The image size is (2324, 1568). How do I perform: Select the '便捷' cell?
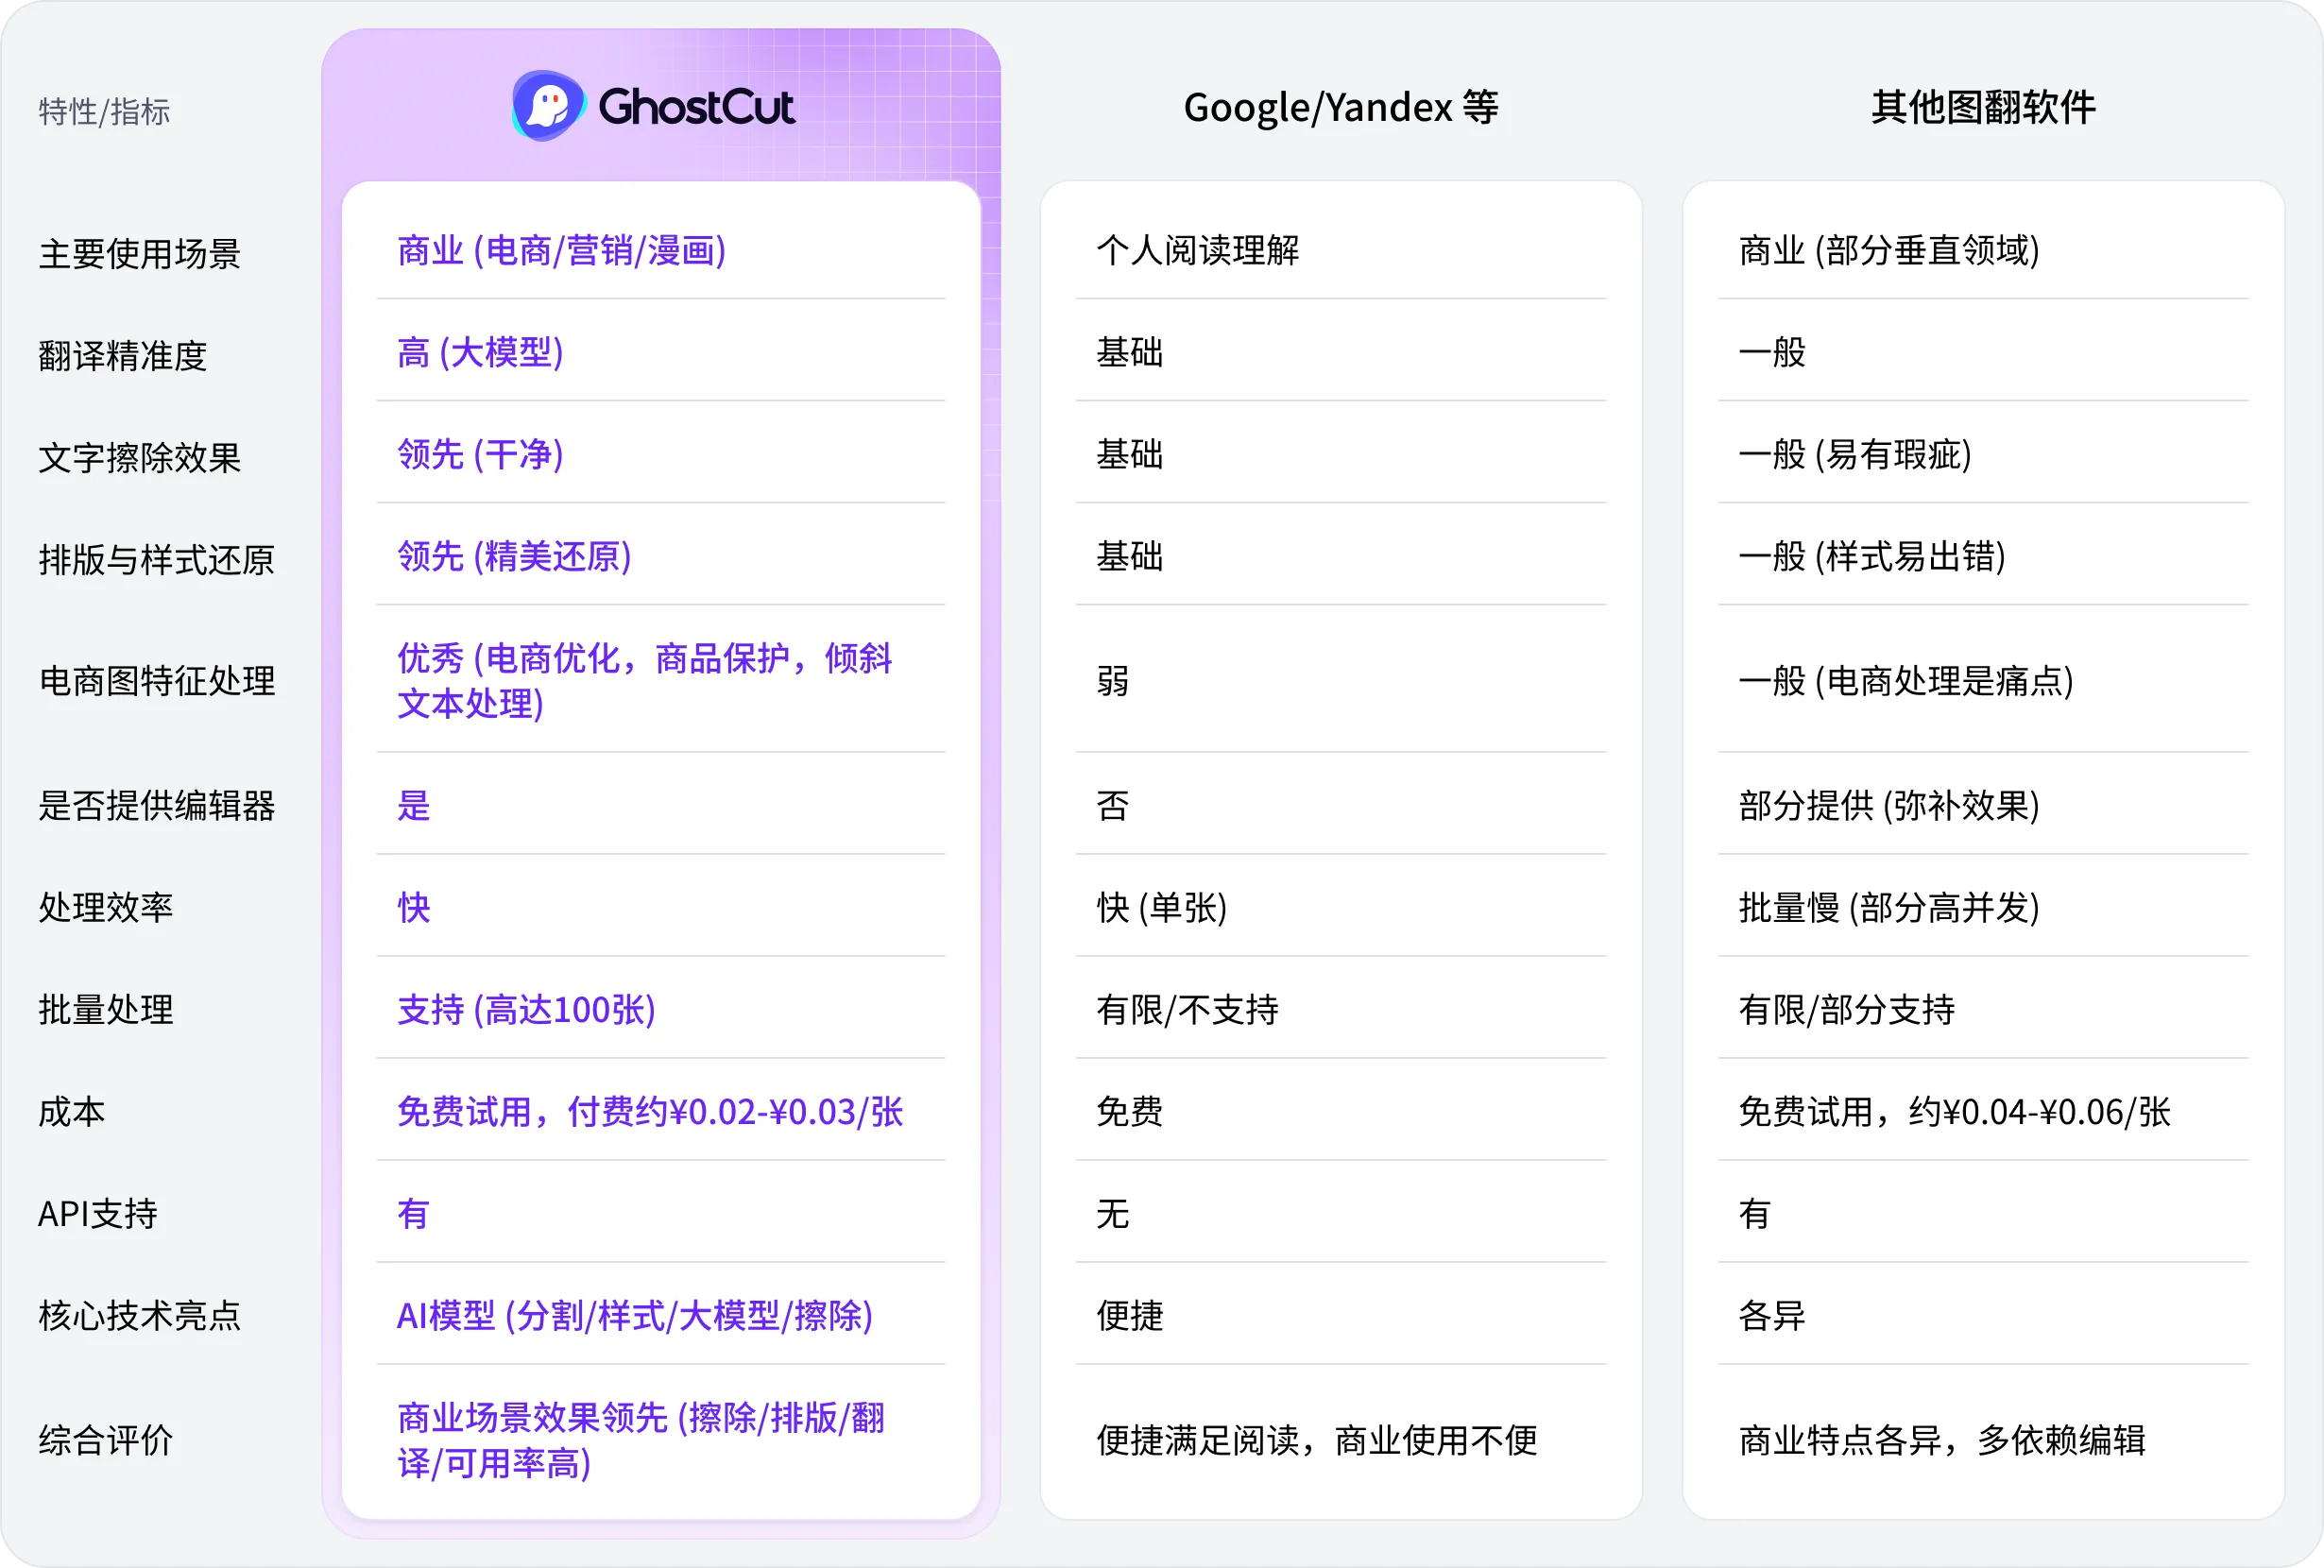[1130, 1316]
